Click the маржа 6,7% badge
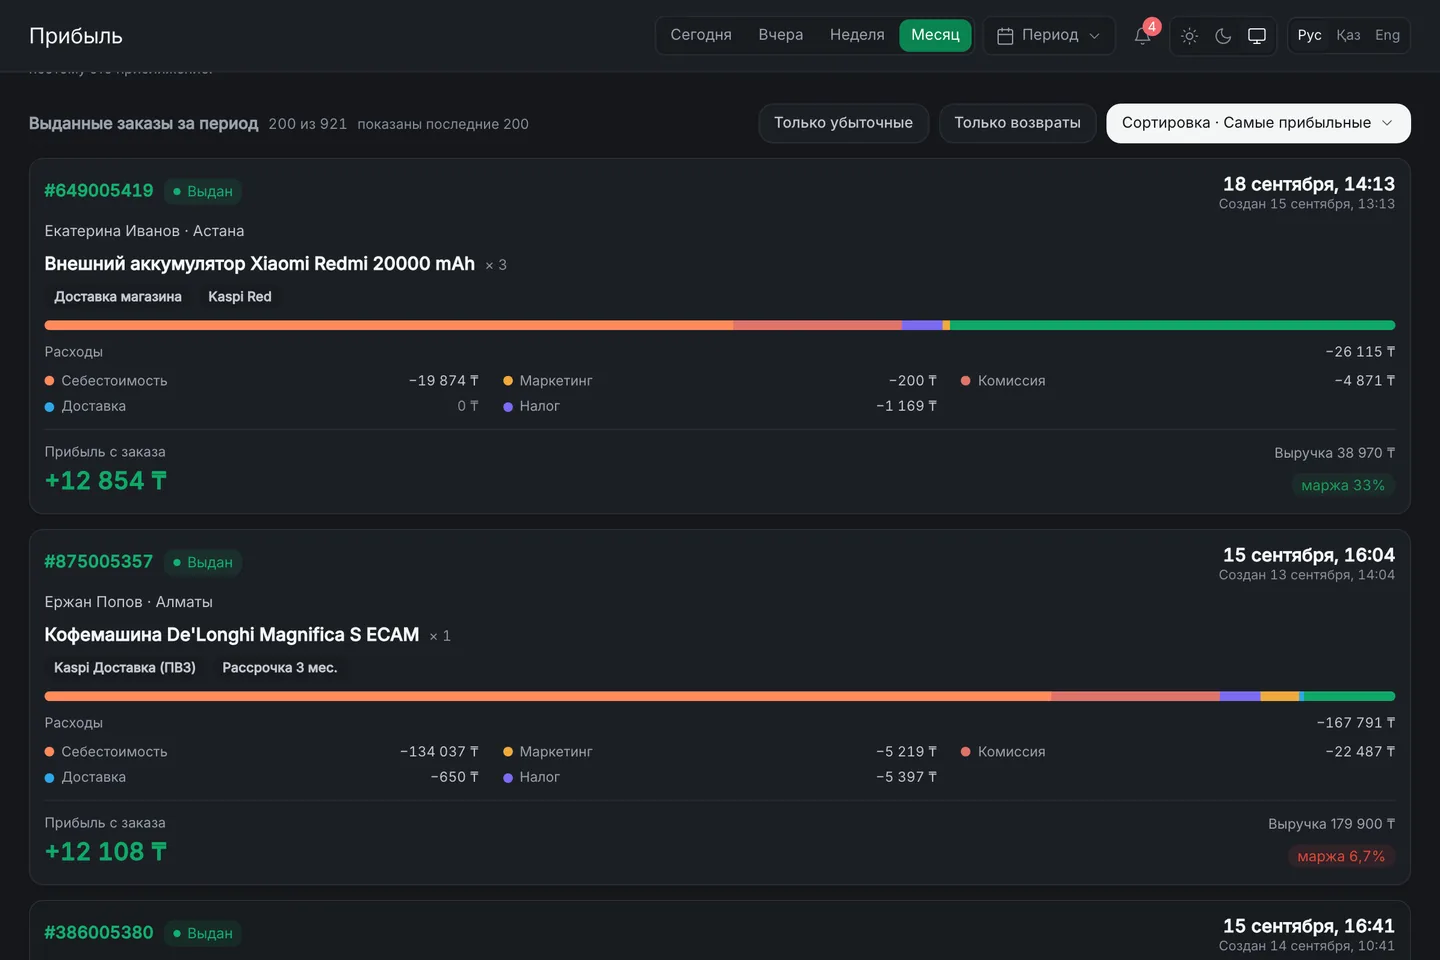The width and height of the screenshot is (1440, 960). tap(1341, 856)
